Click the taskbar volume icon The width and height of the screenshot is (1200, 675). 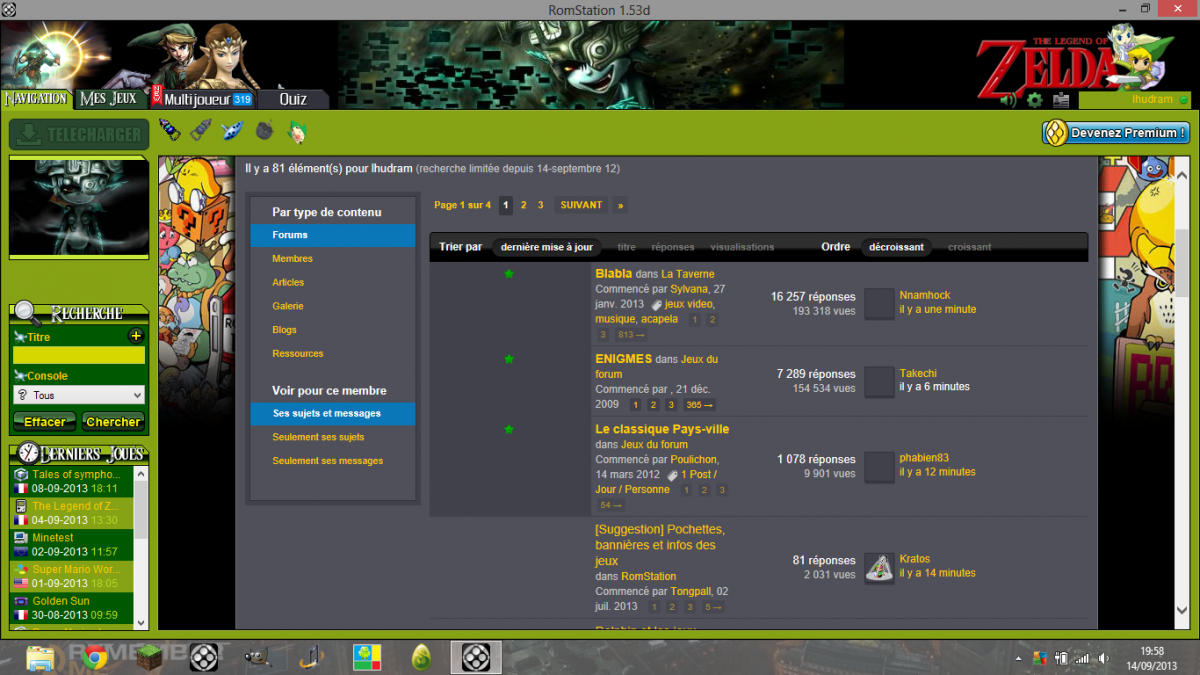click(1103, 658)
